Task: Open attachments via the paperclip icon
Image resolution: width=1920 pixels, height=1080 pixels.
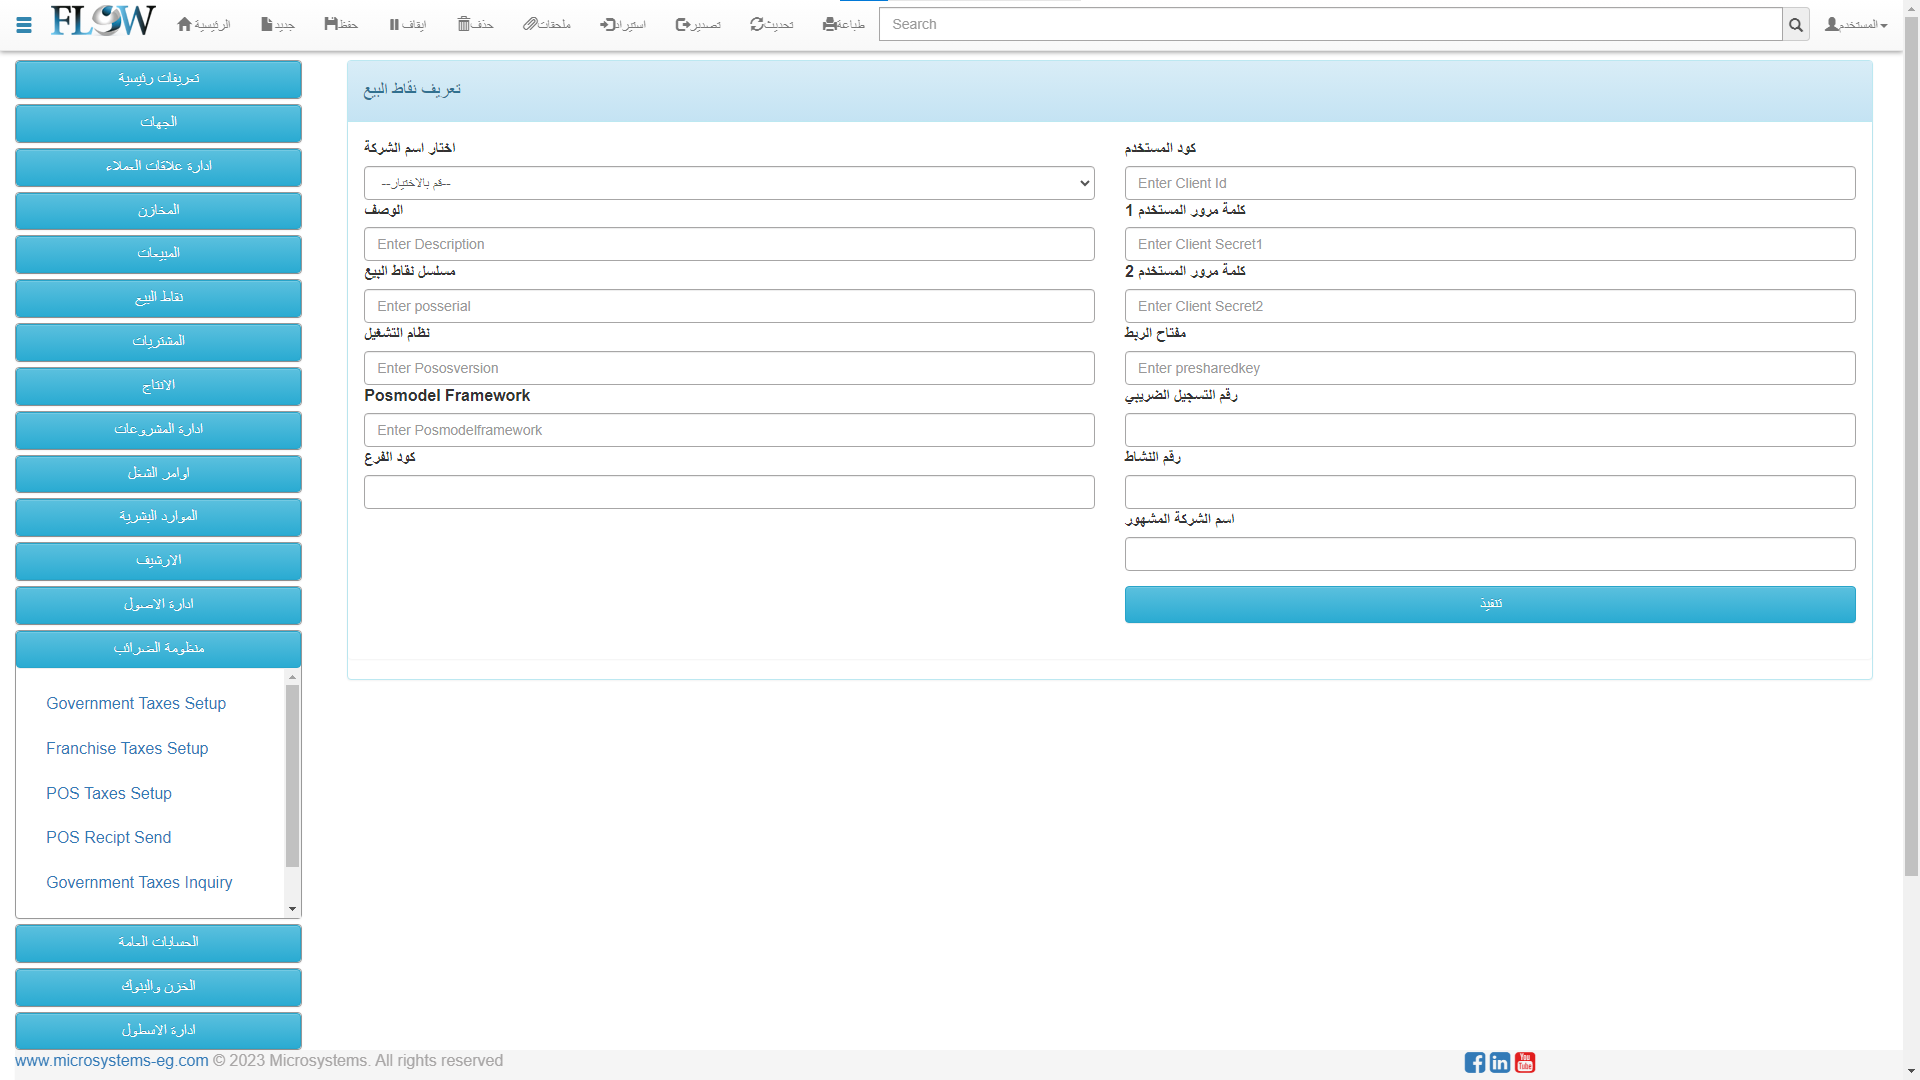Action: click(x=530, y=24)
